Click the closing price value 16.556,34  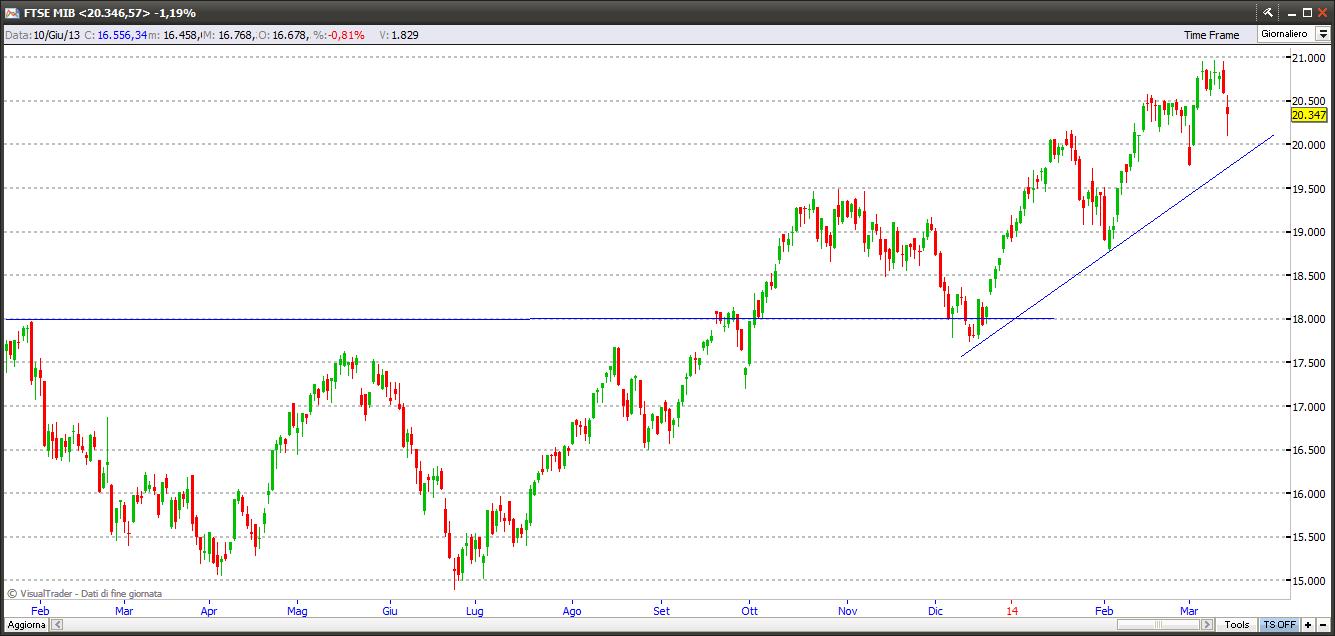tap(123, 35)
